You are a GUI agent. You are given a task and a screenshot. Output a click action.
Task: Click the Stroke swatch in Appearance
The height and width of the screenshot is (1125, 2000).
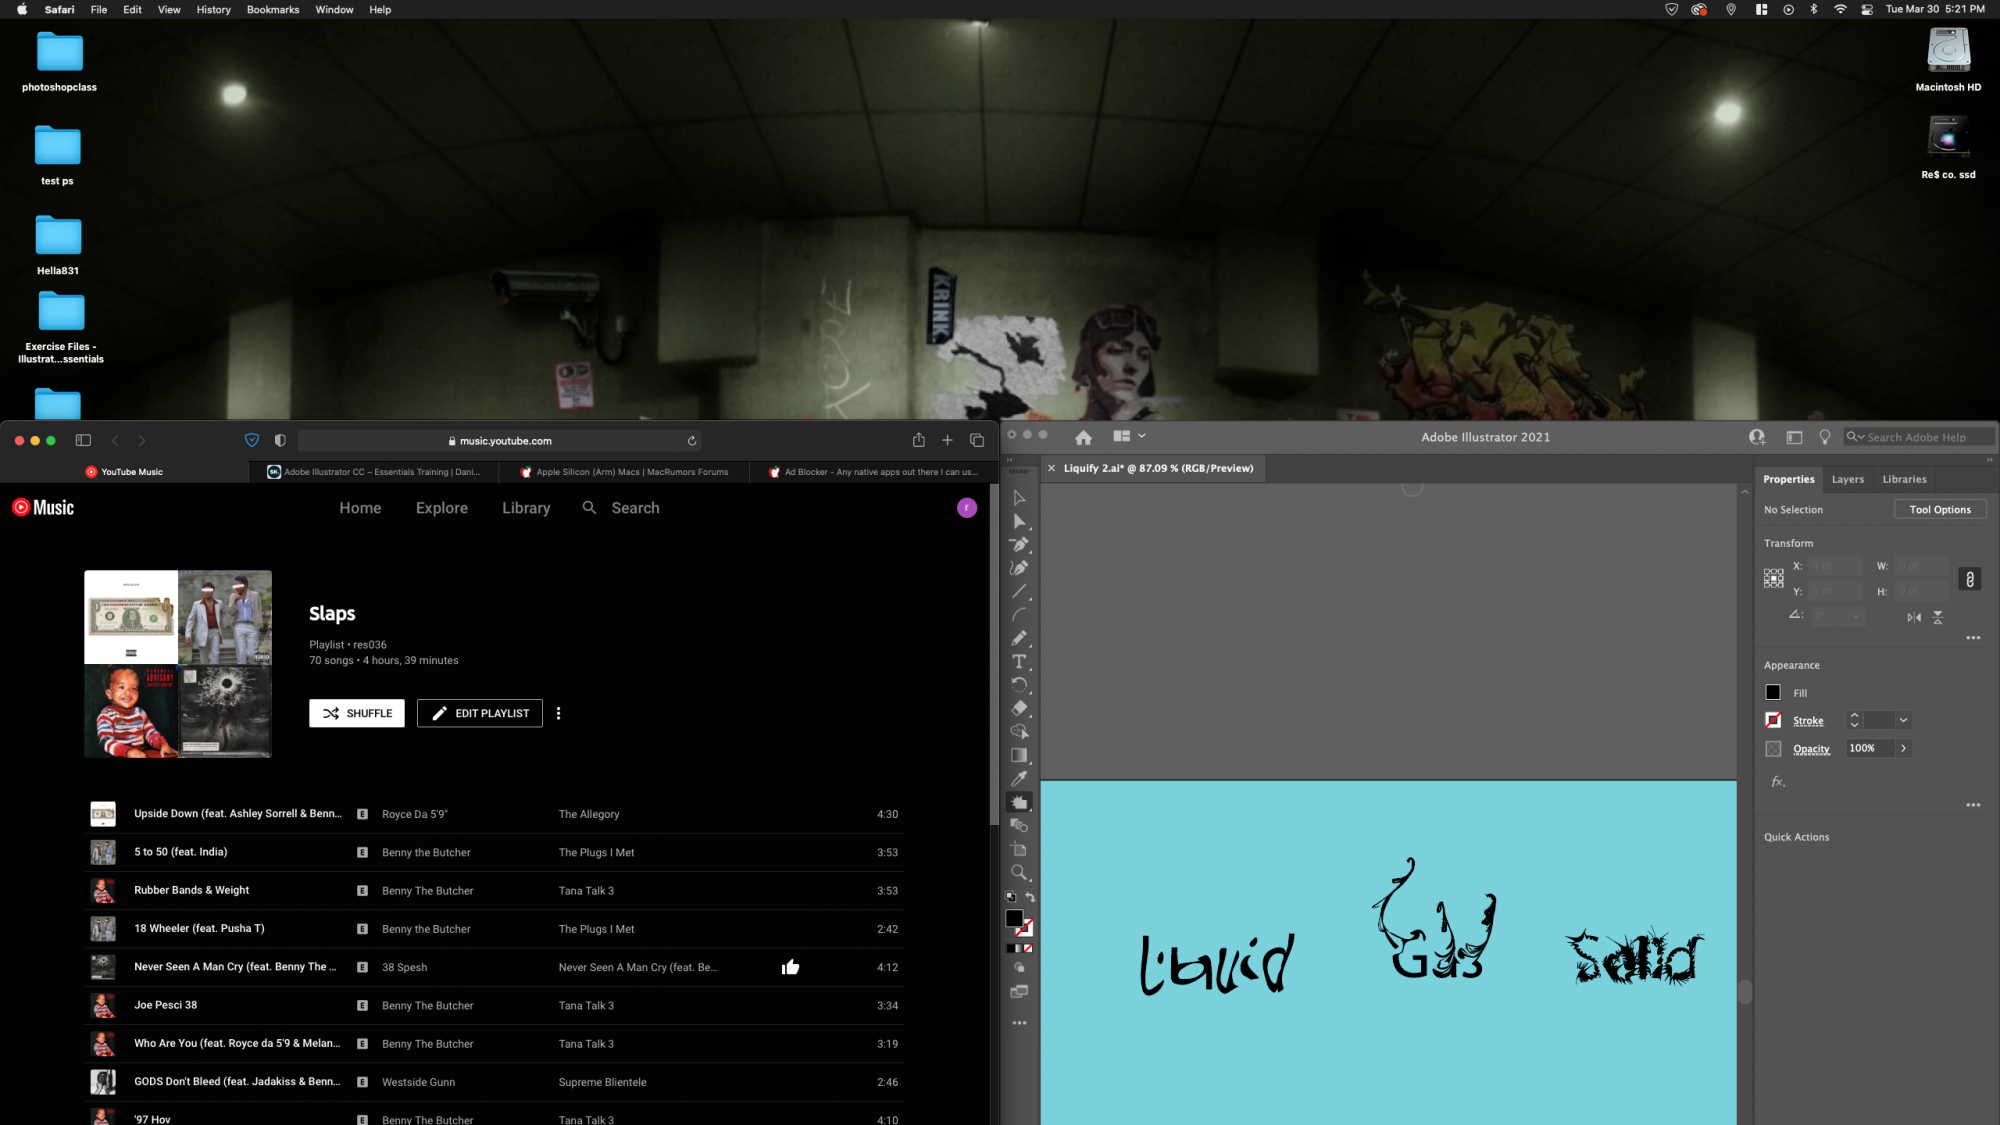[1773, 720]
